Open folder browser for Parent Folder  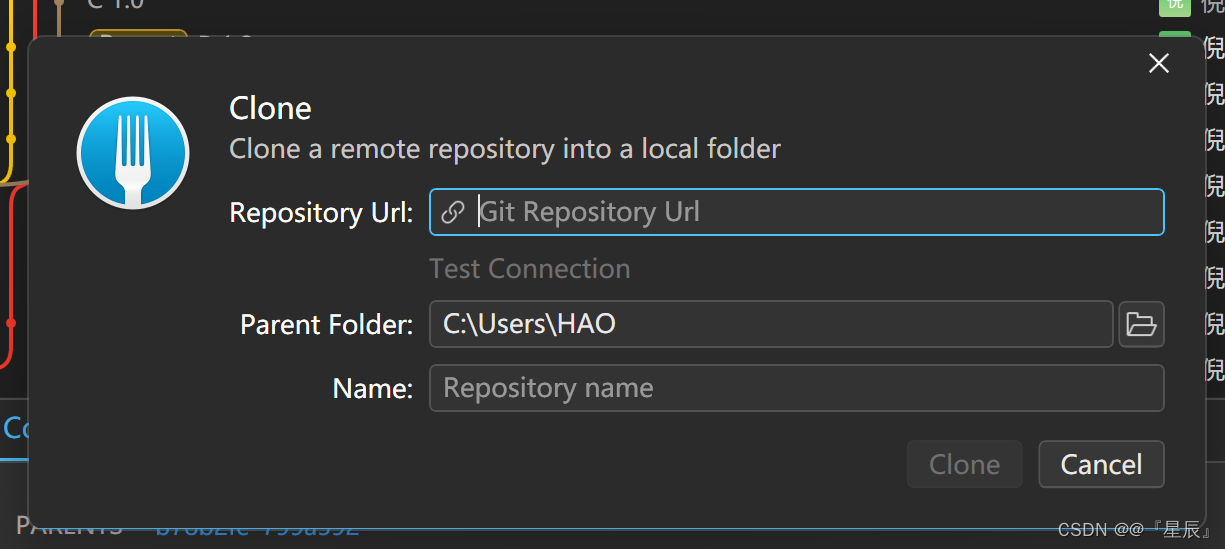pos(1141,324)
